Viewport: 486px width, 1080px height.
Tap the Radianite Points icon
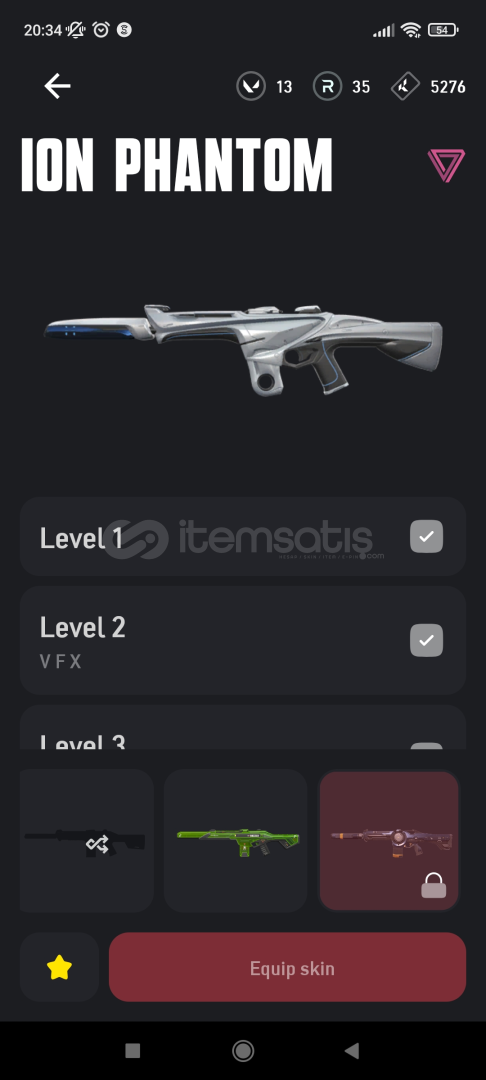328,87
